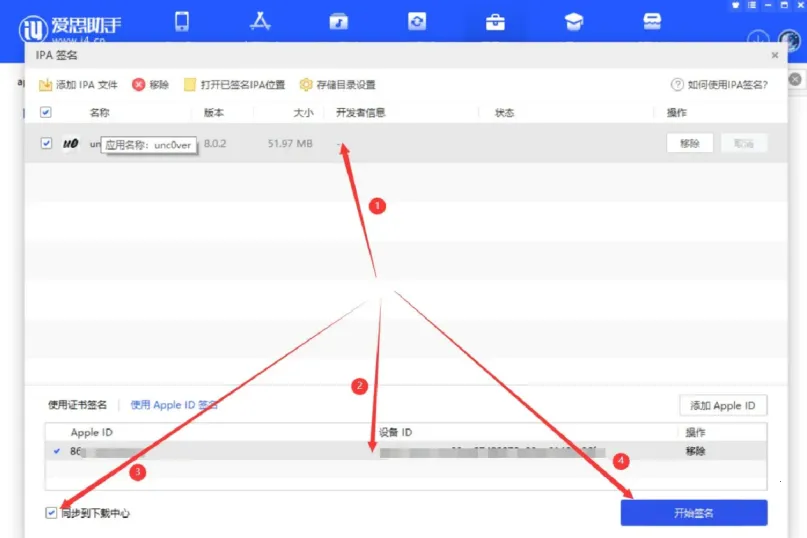The width and height of the screenshot is (807, 538).
Task: Click the 版本 column header
Action: tap(214, 113)
